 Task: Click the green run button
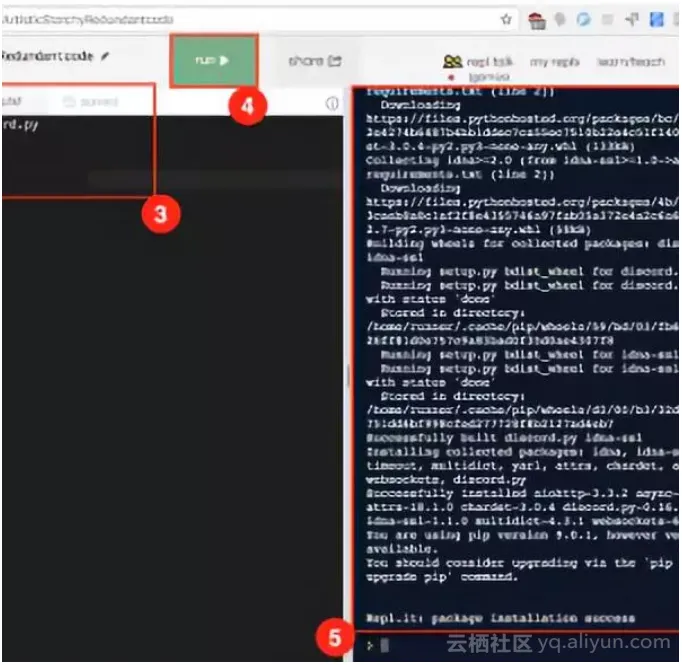(214, 60)
